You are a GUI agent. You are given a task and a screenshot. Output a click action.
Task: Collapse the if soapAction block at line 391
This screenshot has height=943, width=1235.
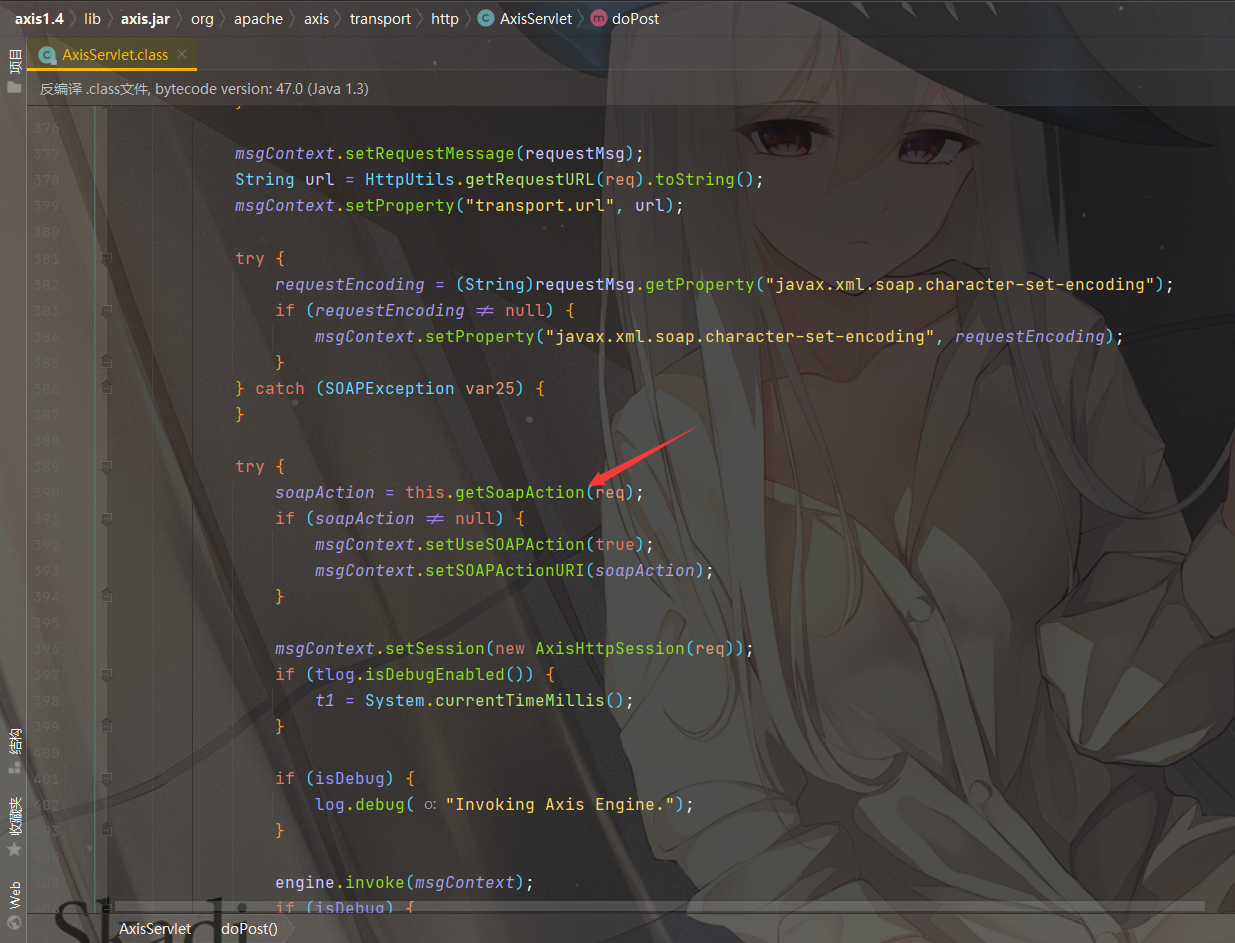[106, 518]
